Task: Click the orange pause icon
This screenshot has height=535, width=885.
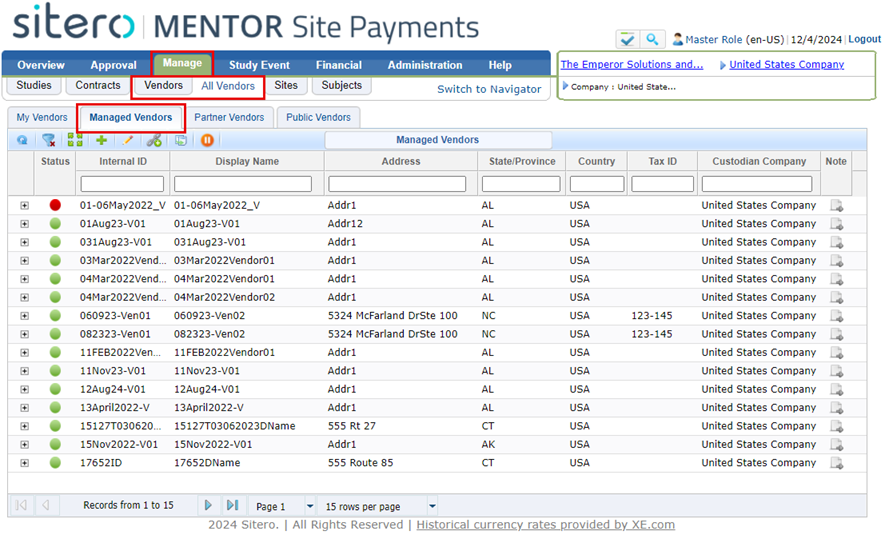Action: click(x=207, y=140)
